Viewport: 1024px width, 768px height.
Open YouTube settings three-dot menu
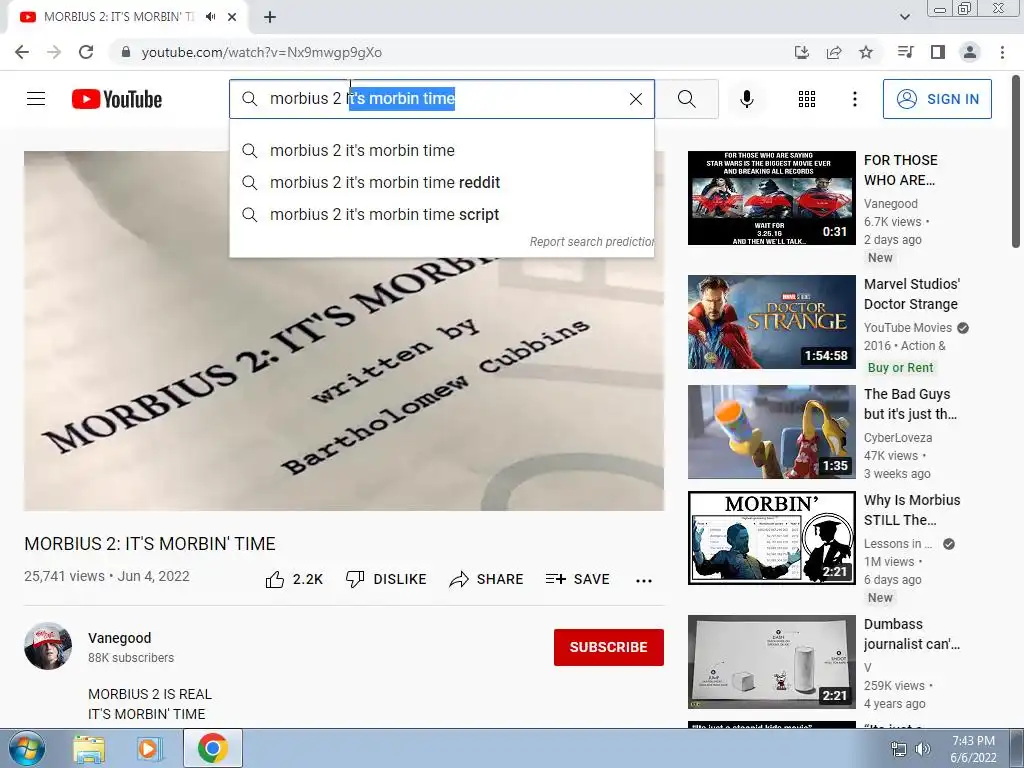click(x=854, y=99)
